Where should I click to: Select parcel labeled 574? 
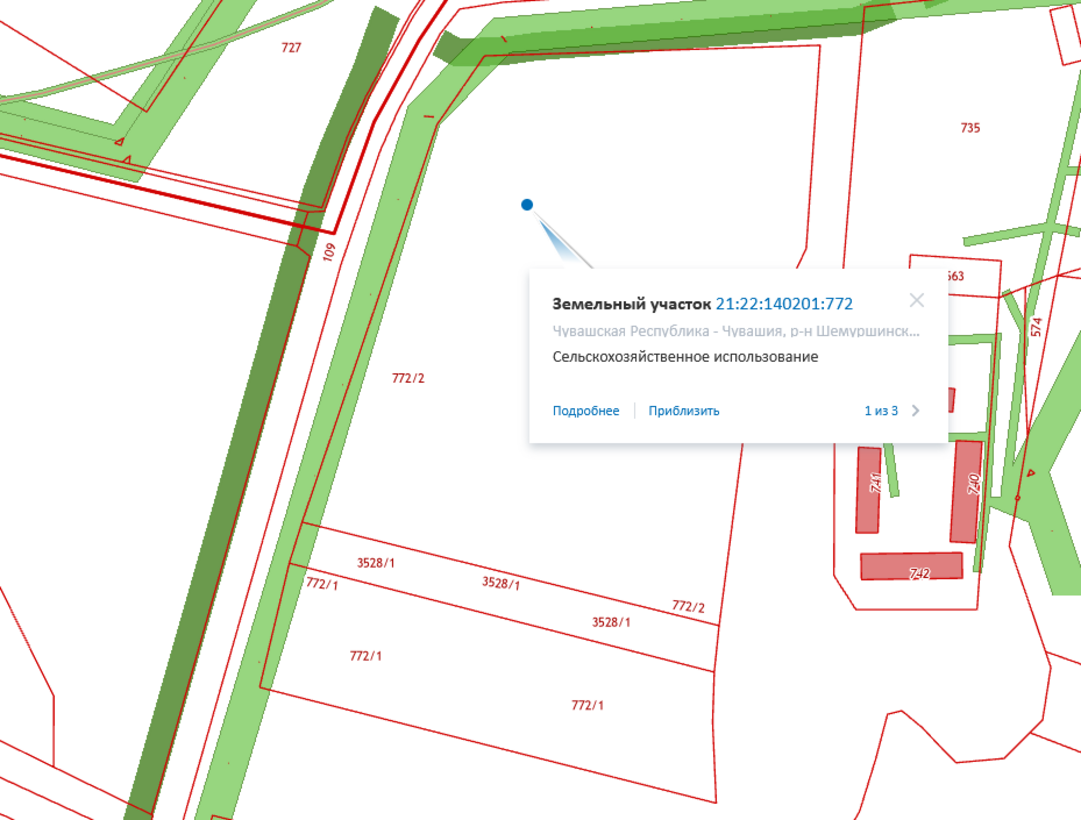tap(1036, 326)
